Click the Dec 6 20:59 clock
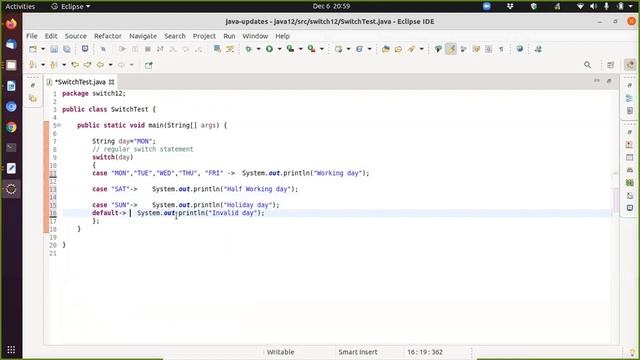Screen dimensions: 640x360 (331, 6)
